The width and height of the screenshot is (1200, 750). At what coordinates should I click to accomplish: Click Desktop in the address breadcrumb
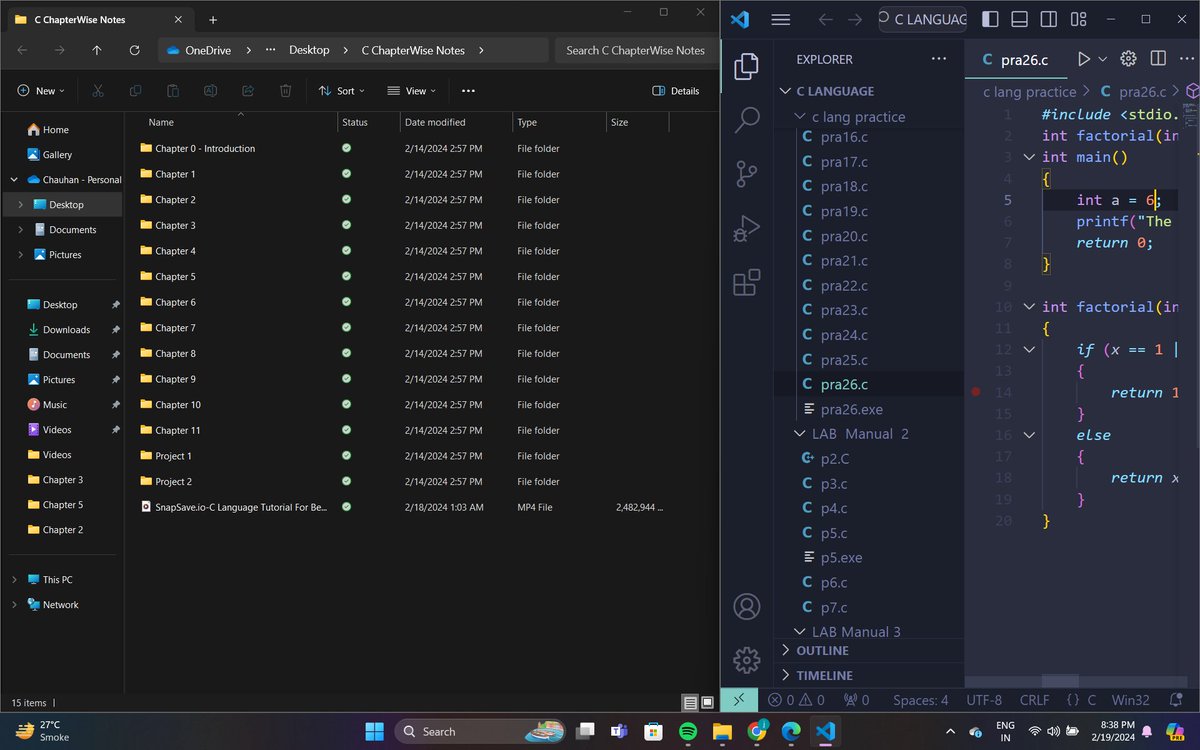pos(309,50)
